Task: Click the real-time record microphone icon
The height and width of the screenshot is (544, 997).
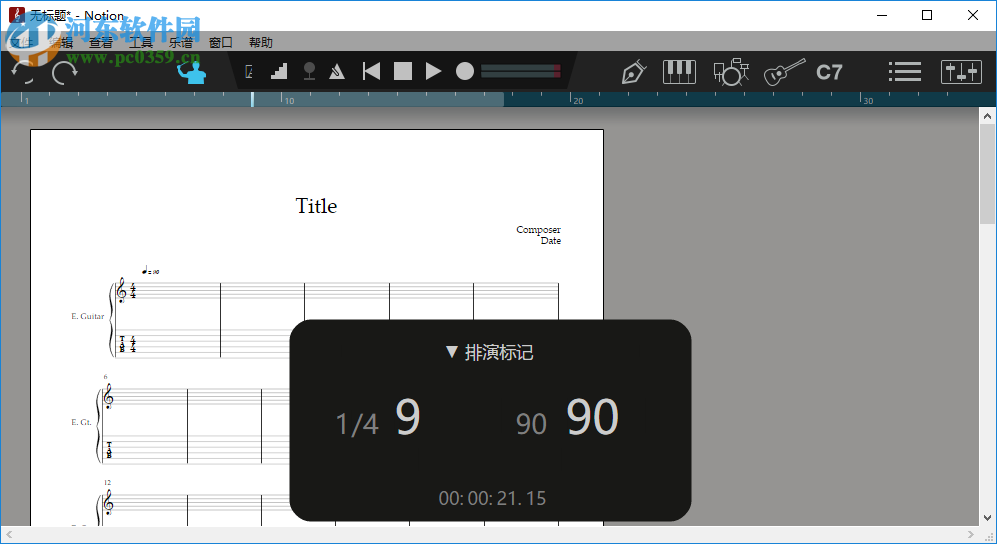Action: [310, 71]
